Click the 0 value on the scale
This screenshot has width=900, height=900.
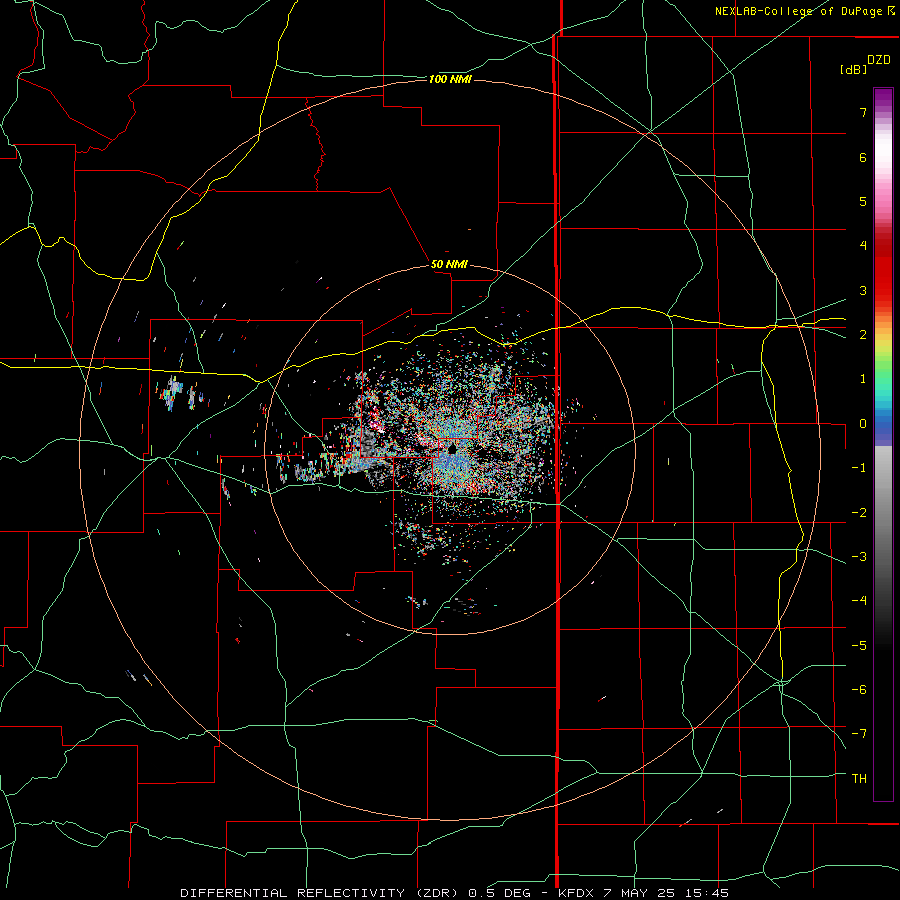point(863,424)
